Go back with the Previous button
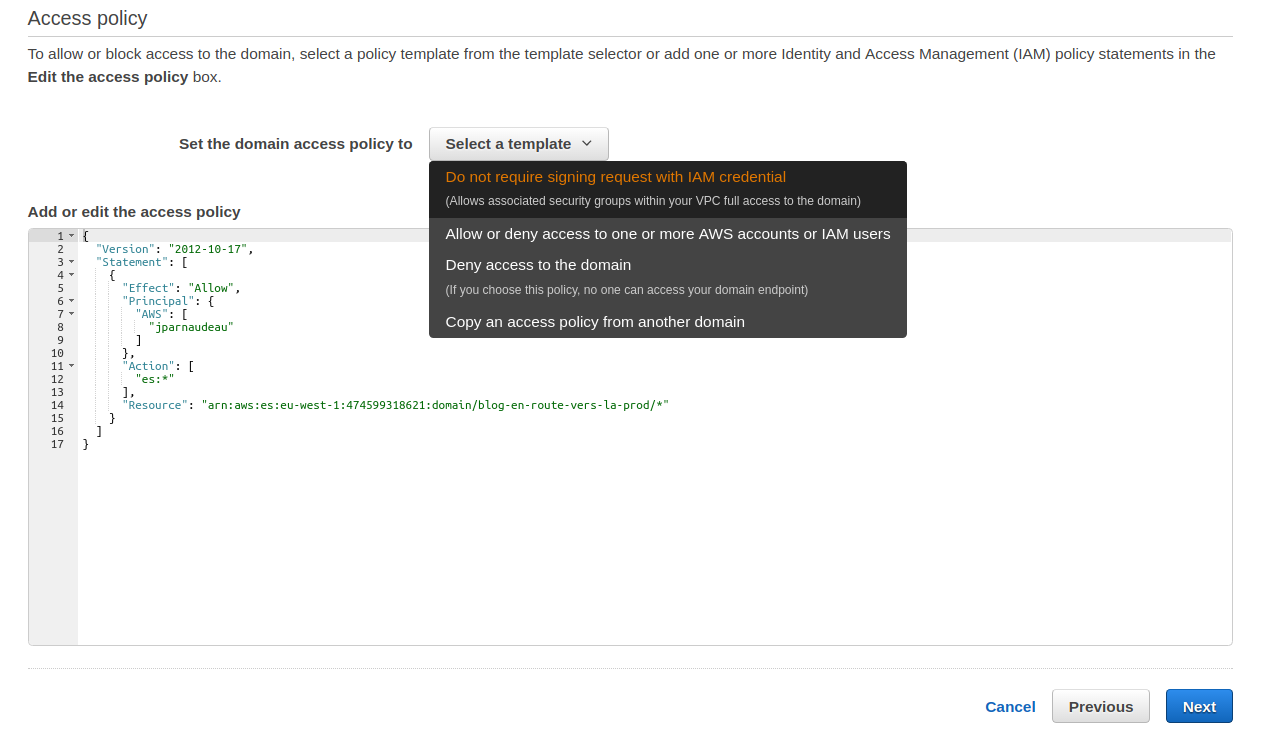The height and width of the screenshot is (733, 1268). click(x=1100, y=706)
